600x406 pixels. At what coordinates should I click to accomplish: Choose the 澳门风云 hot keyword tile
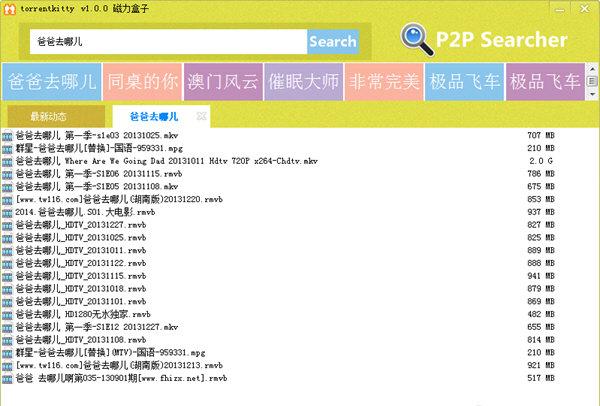222,80
